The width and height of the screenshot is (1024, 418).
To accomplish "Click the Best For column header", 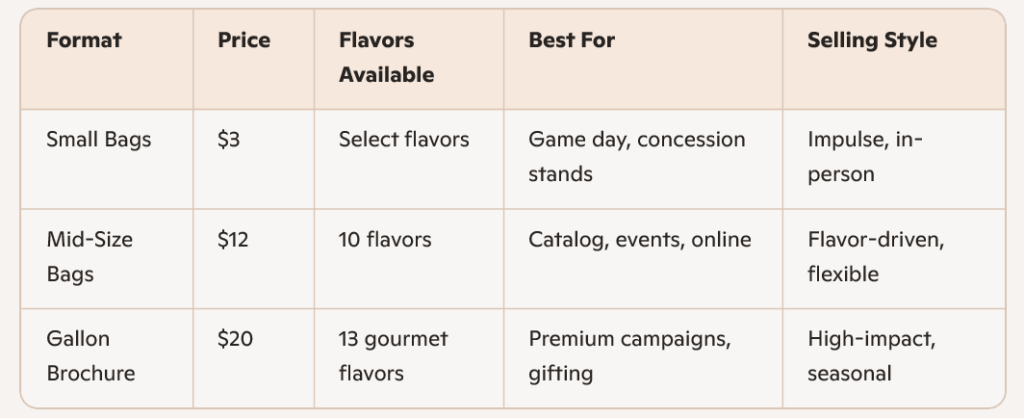I will point(572,41).
